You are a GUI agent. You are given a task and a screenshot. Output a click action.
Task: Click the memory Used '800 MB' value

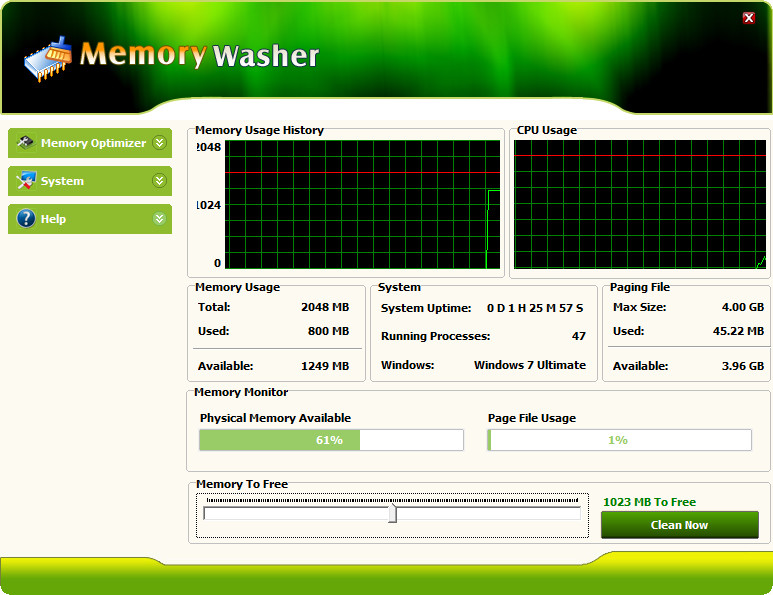click(x=328, y=331)
